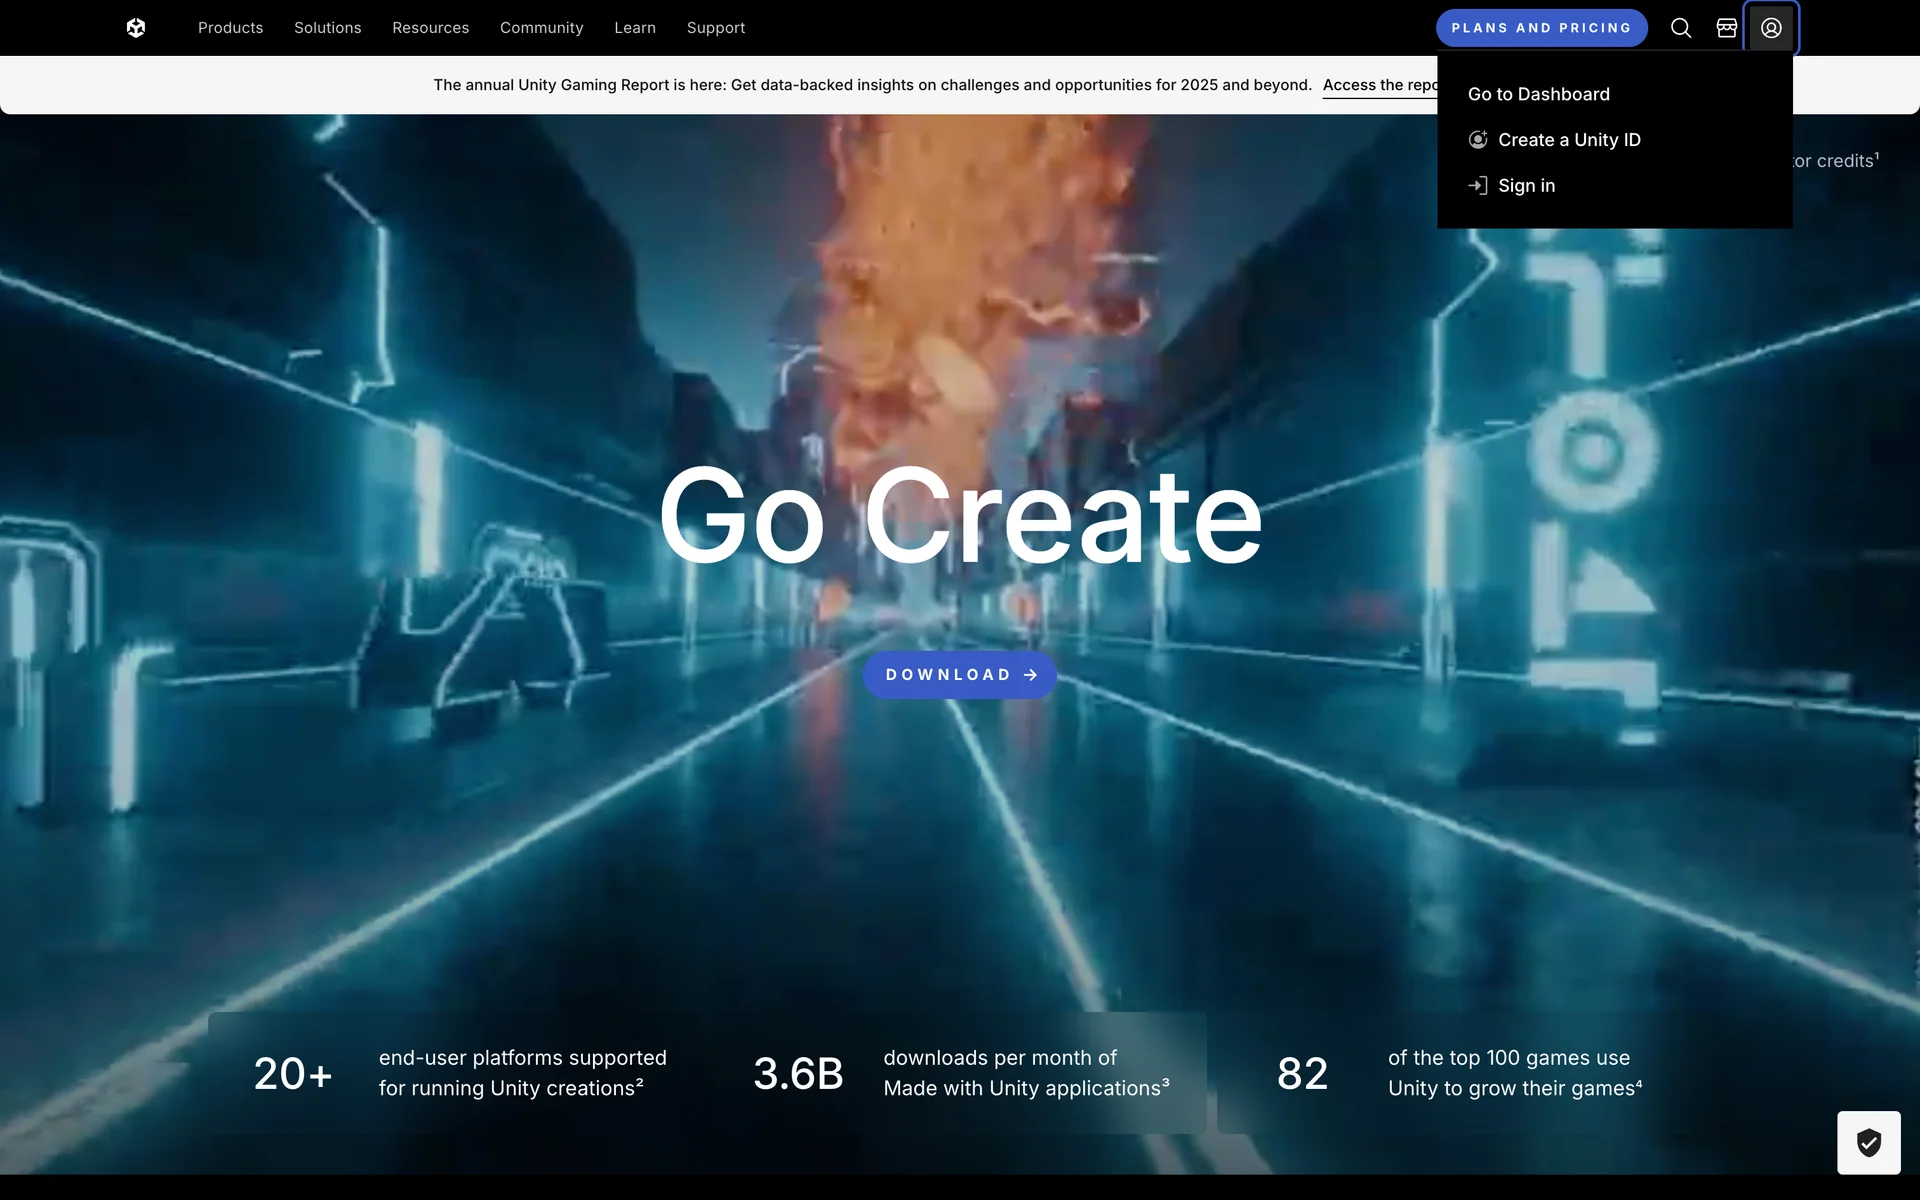Open the Community menu
1920x1200 pixels.
(541, 28)
